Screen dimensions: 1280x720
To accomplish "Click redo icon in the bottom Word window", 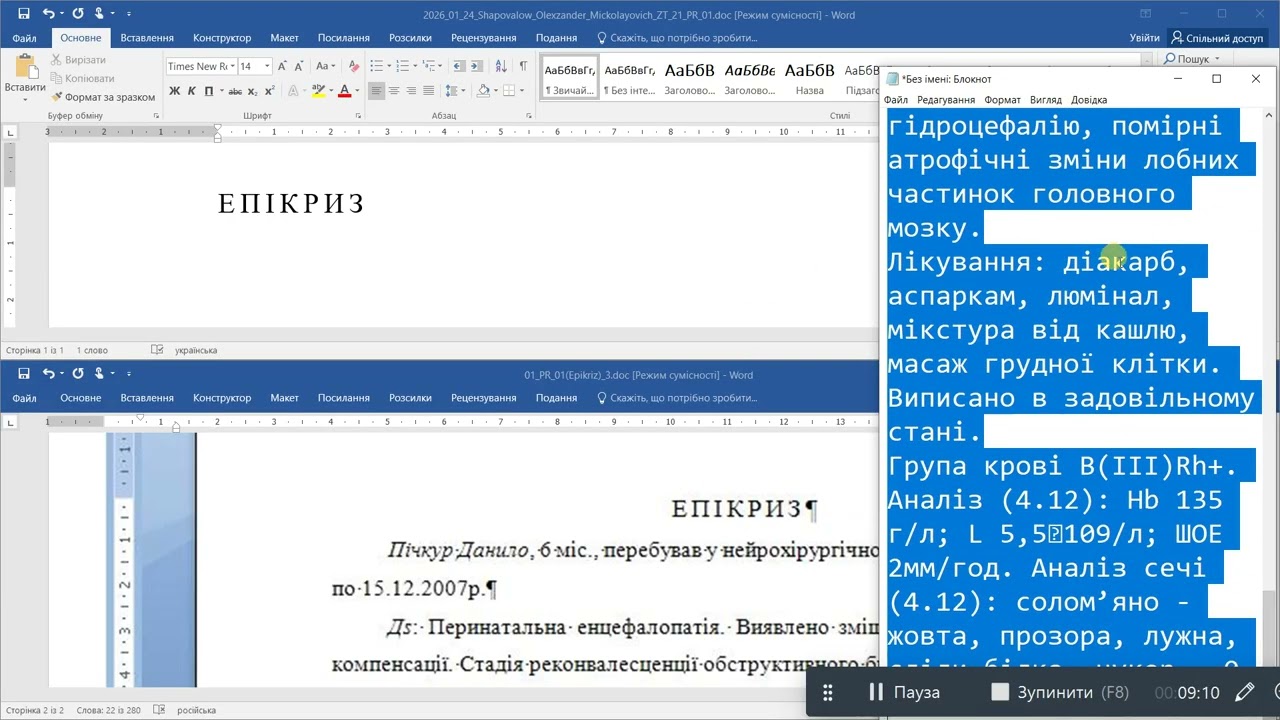I will pos(78,374).
